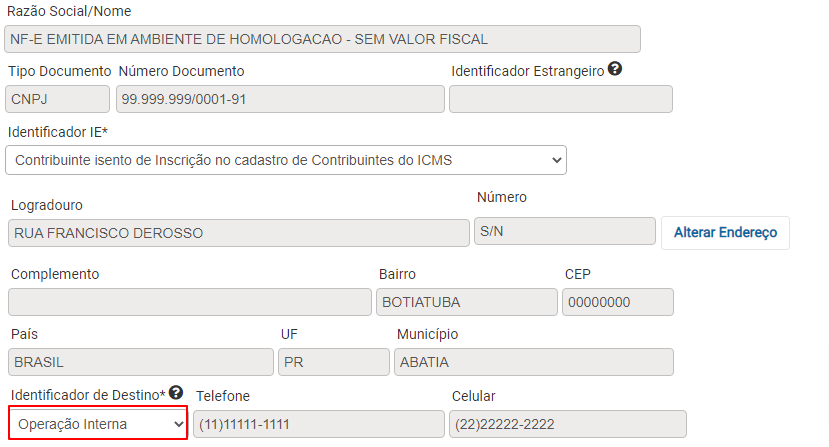The width and height of the screenshot is (829, 447).
Task: Click help icon beside Identificador de Destino
Action: coord(176,393)
